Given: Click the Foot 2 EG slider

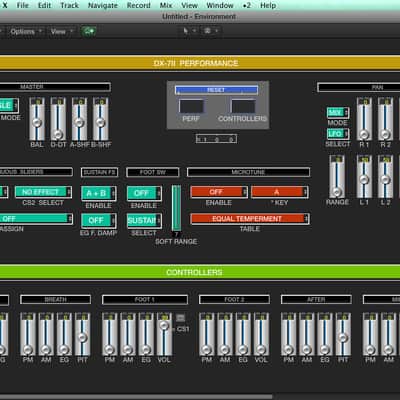Looking at the screenshot, I should tap(243, 334).
